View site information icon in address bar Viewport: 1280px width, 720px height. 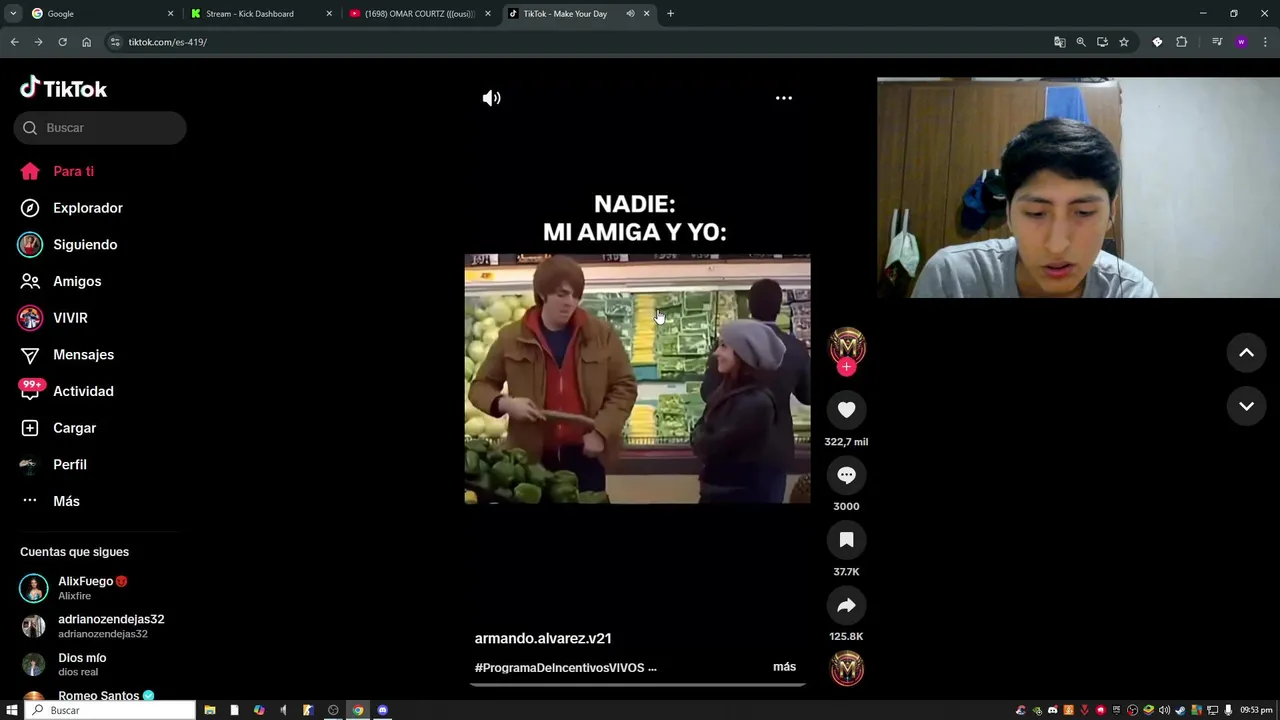(x=115, y=42)
